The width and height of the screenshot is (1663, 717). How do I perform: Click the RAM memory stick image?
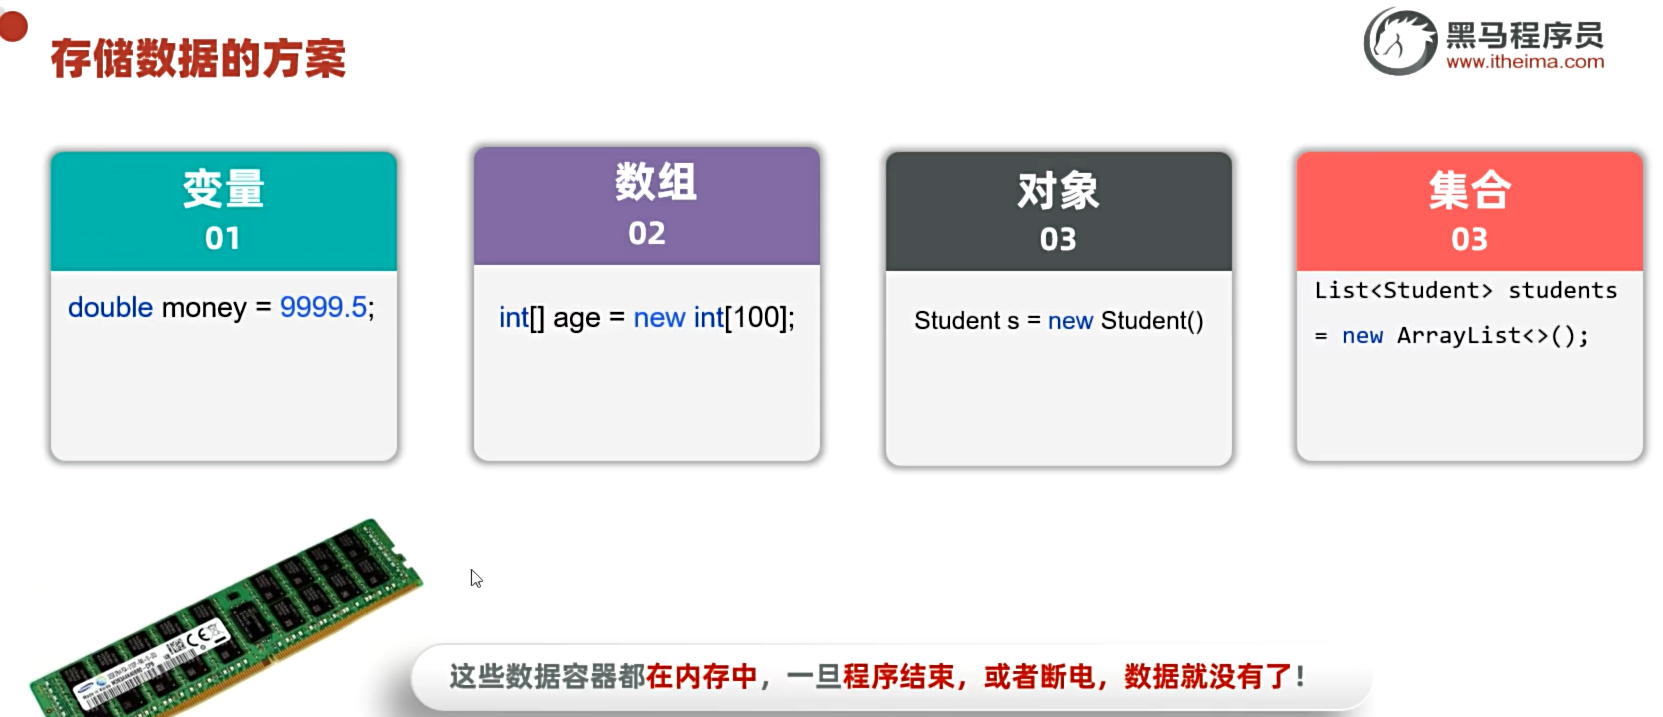[225, 620]
